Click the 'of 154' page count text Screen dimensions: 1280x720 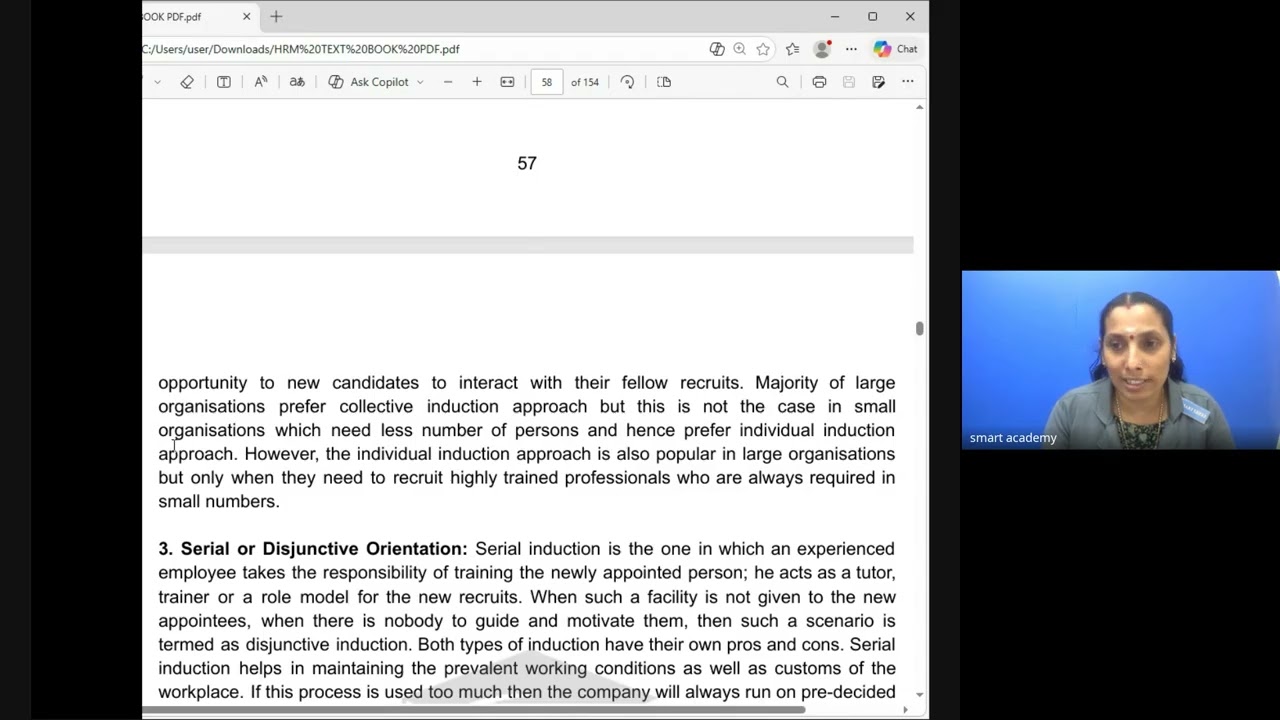pyautogui.click(x=585, y=82)
